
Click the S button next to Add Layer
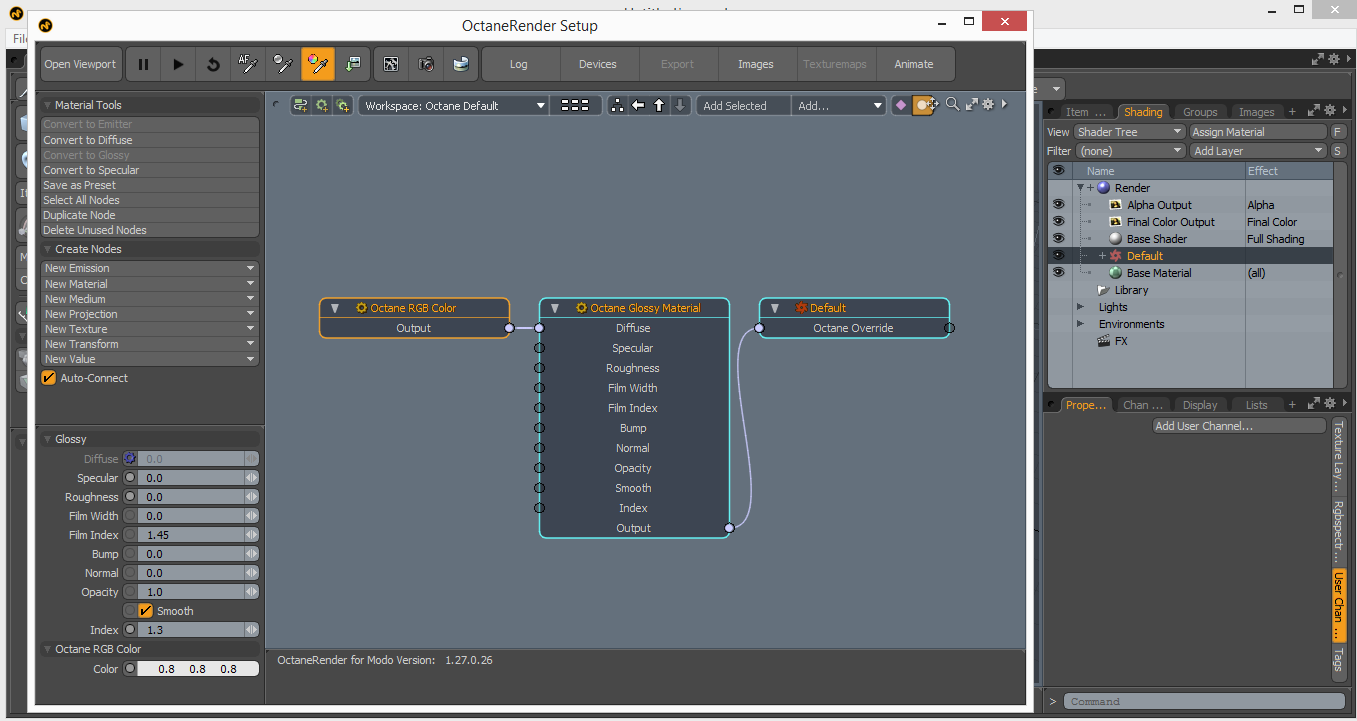[1338, 151]
